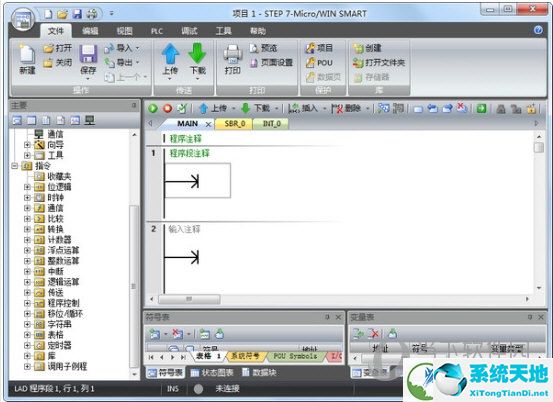Screen dimensions: 553x402
Task: Click the green arrow box icon in editor toolbar
Action: click(x=481, y=109)
